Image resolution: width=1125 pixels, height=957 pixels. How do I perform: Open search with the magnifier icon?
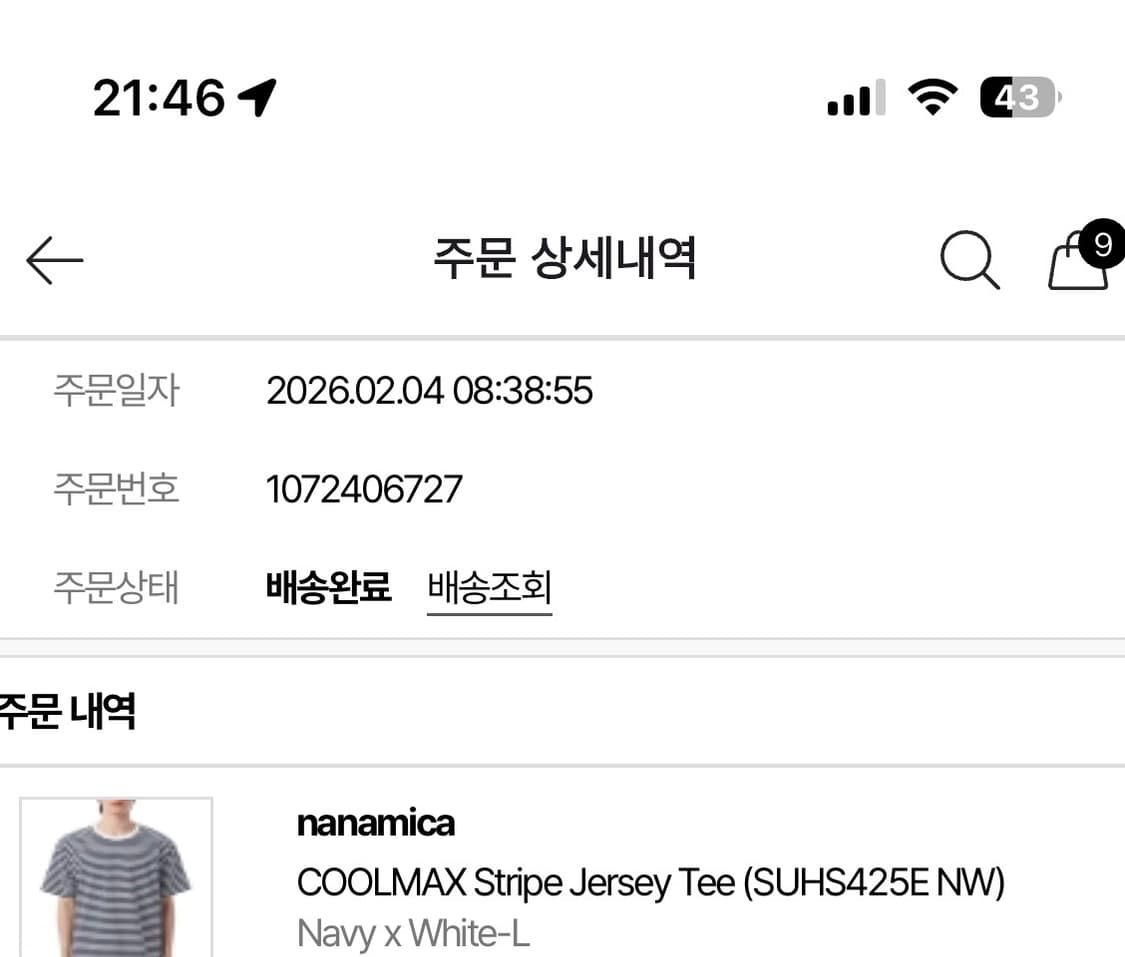pyautogui.click(x=968, y=259)
